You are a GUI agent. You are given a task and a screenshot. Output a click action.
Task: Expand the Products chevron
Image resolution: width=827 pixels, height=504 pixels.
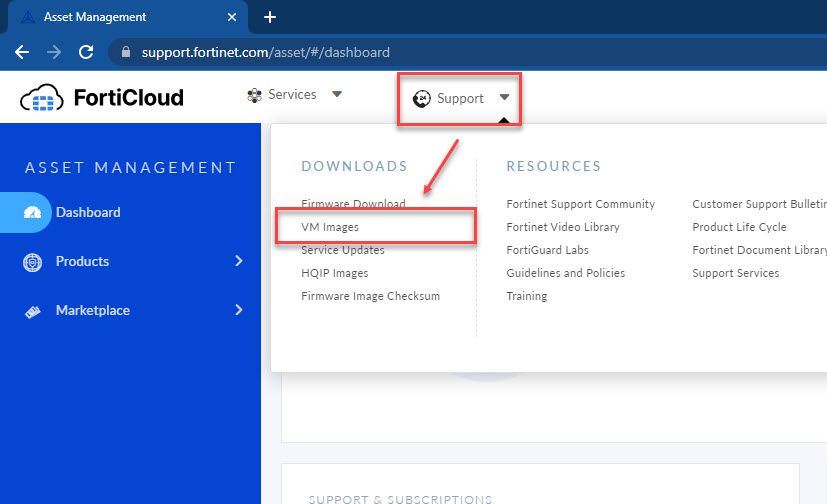[239, 260]
